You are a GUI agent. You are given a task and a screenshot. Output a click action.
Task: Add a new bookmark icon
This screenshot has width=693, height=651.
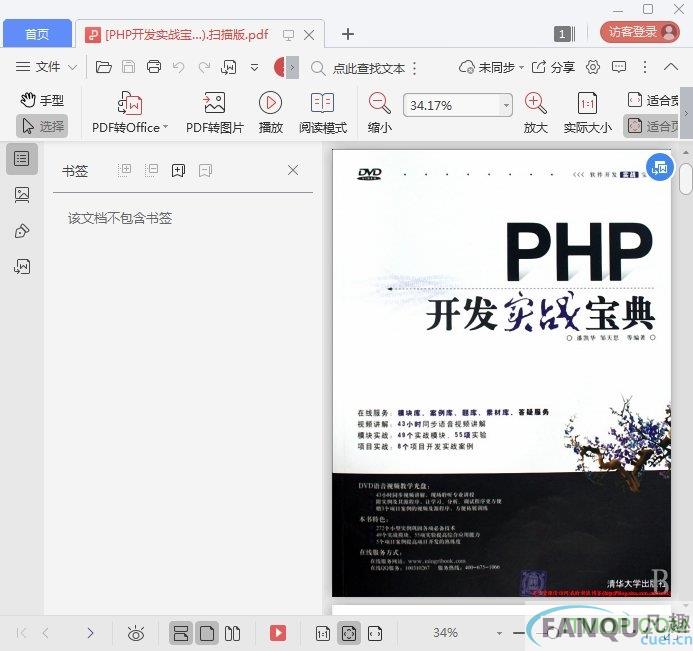click(179, 170)
